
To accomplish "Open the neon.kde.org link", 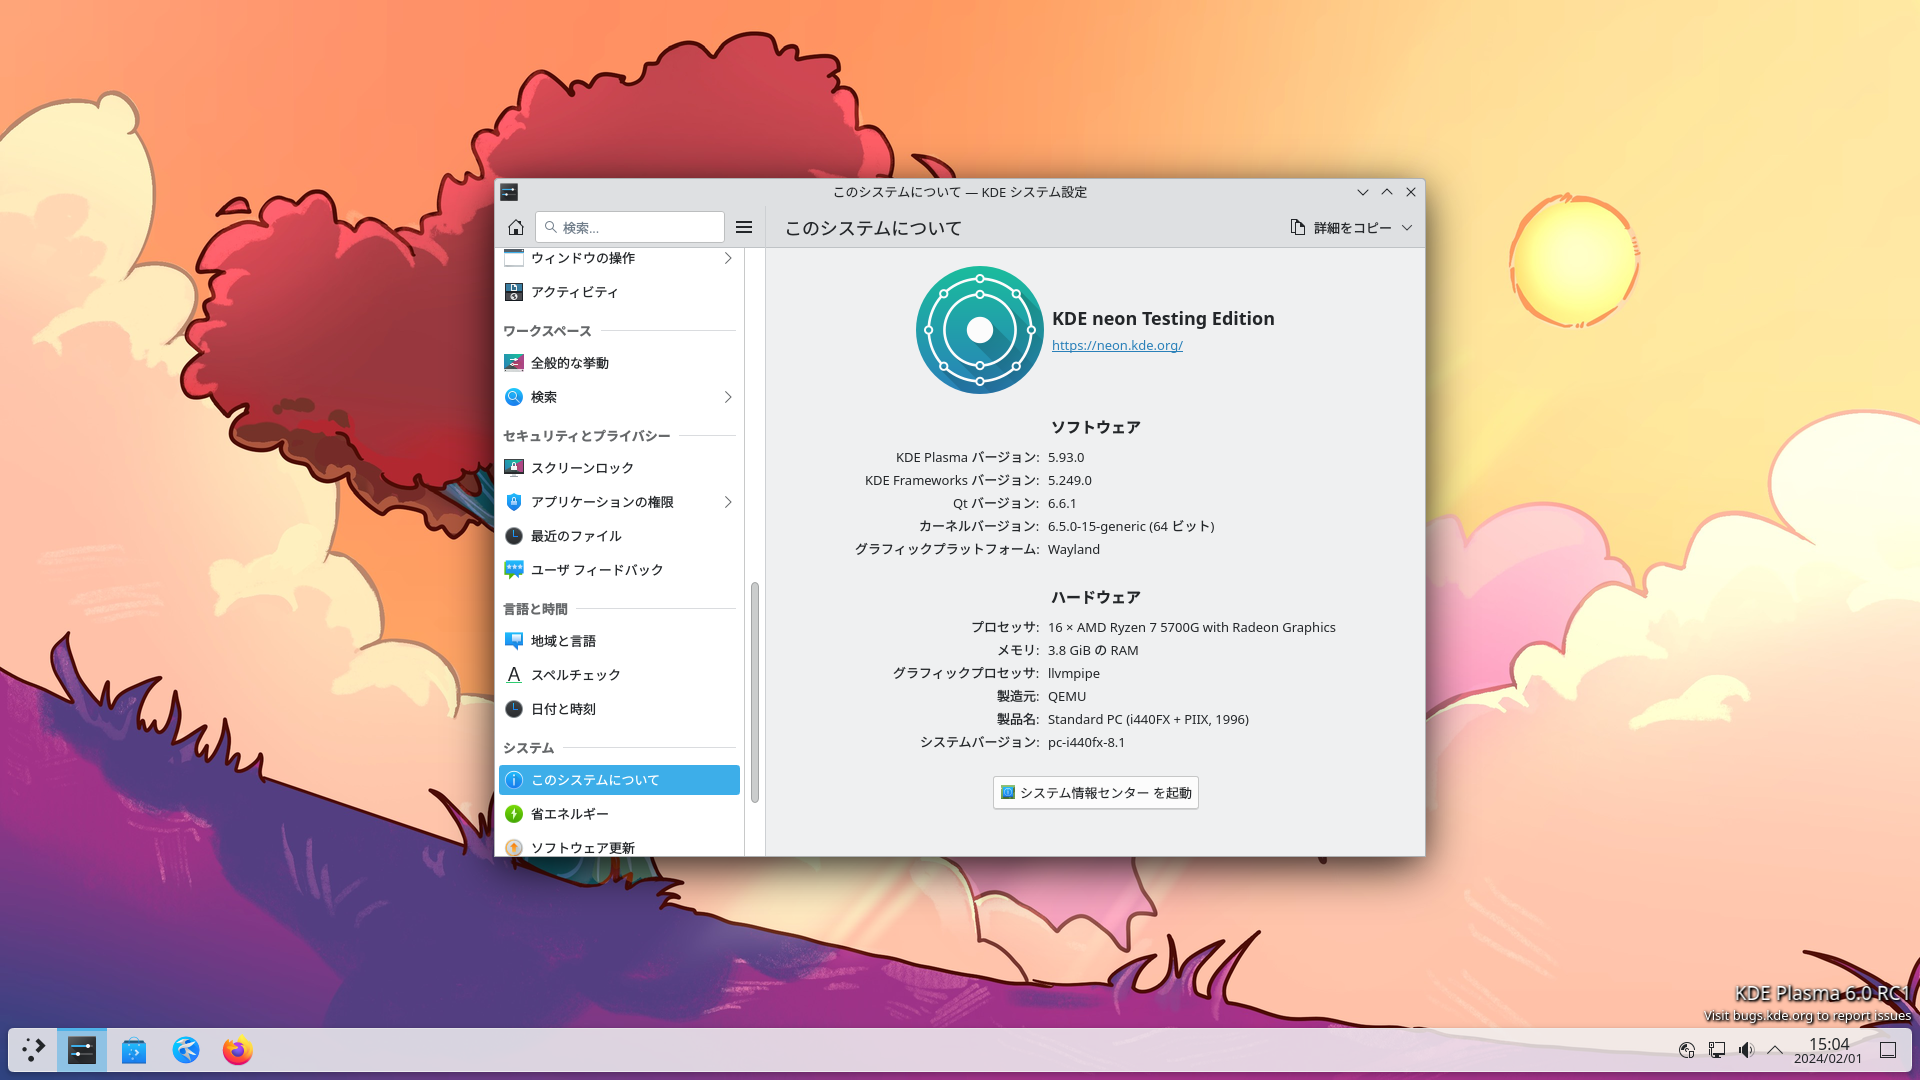I will (1117, 345).
